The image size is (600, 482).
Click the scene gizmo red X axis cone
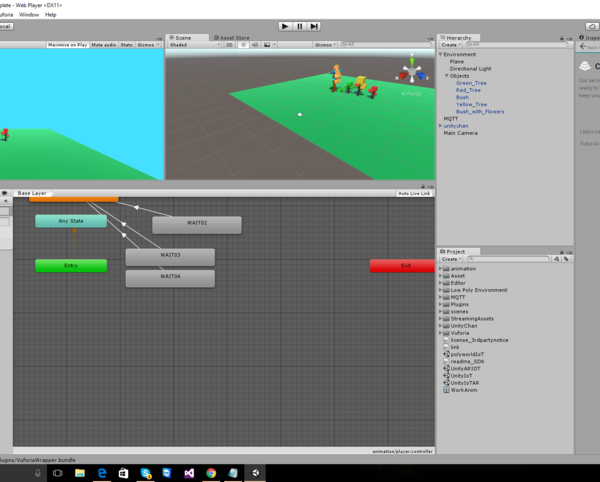(x=403, y=76)
